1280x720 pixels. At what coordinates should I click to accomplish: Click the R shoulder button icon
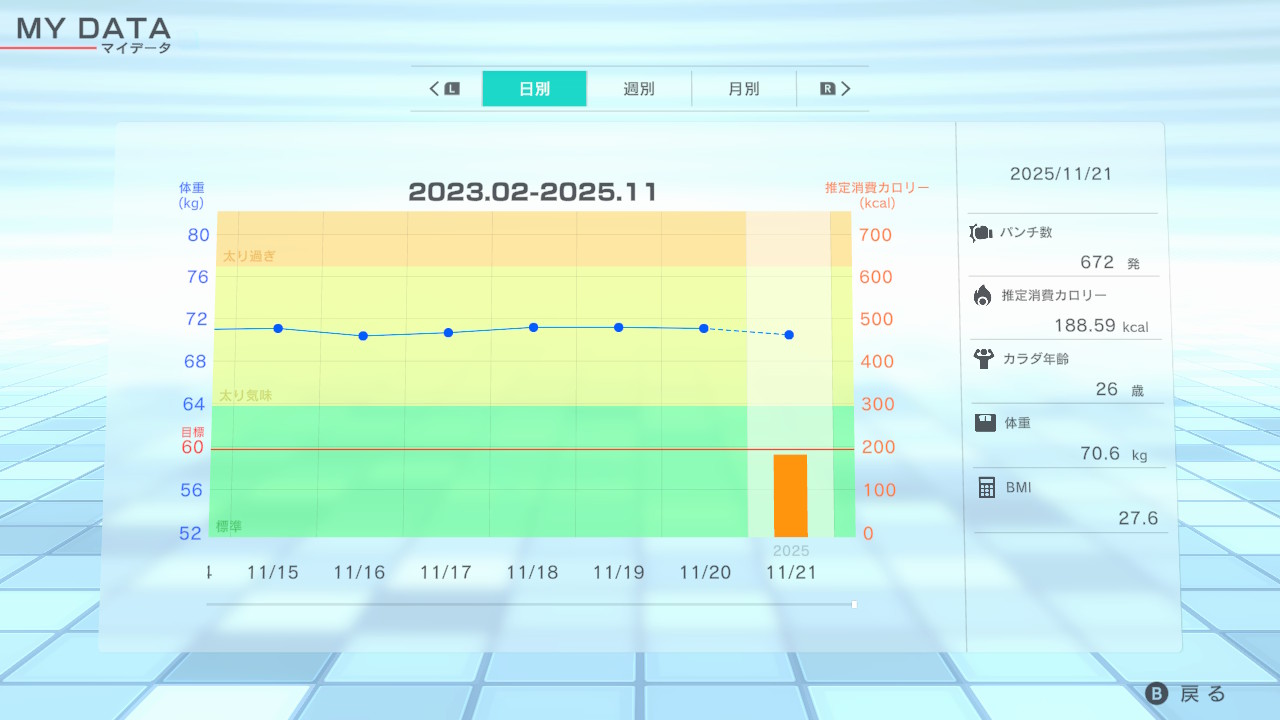click(827, 89)
